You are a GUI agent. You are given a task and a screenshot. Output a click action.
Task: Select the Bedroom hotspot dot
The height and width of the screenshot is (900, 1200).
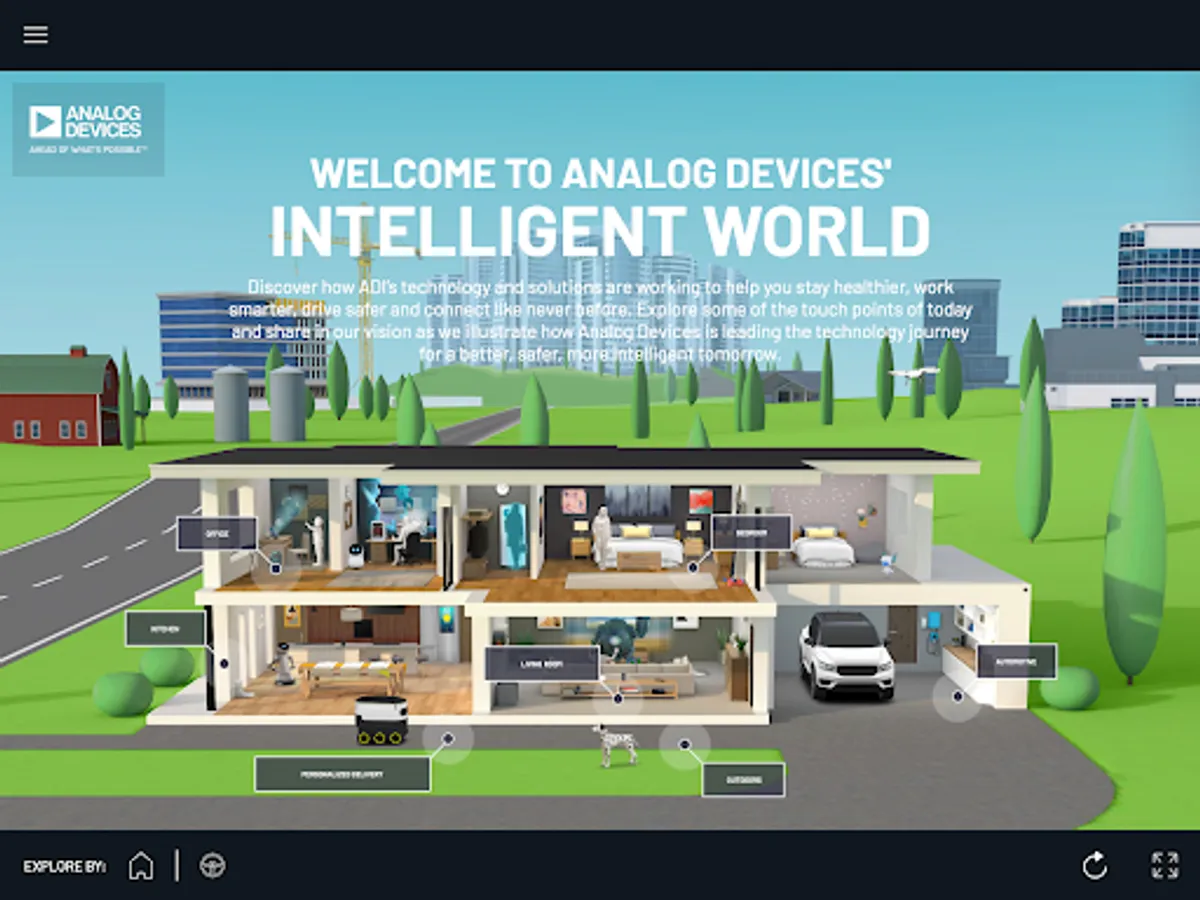[x=692, y=568]
